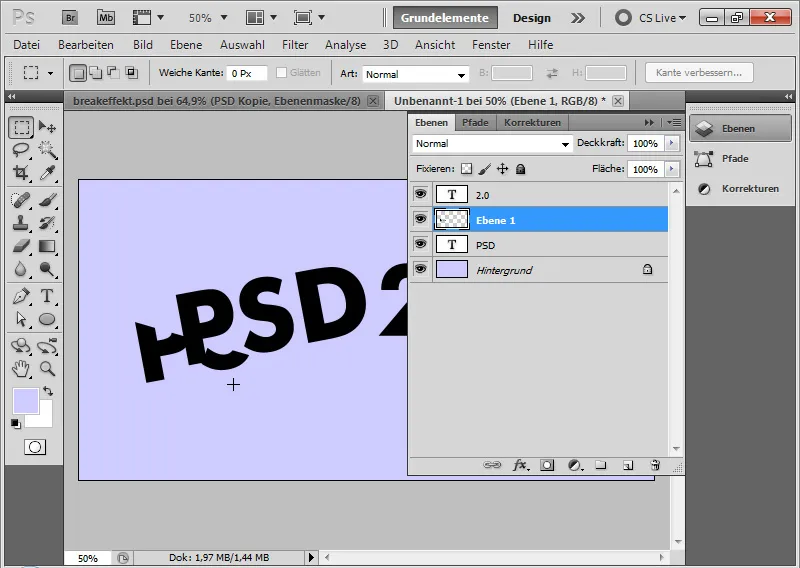Toggle lock position

click(x=503, y=169)
